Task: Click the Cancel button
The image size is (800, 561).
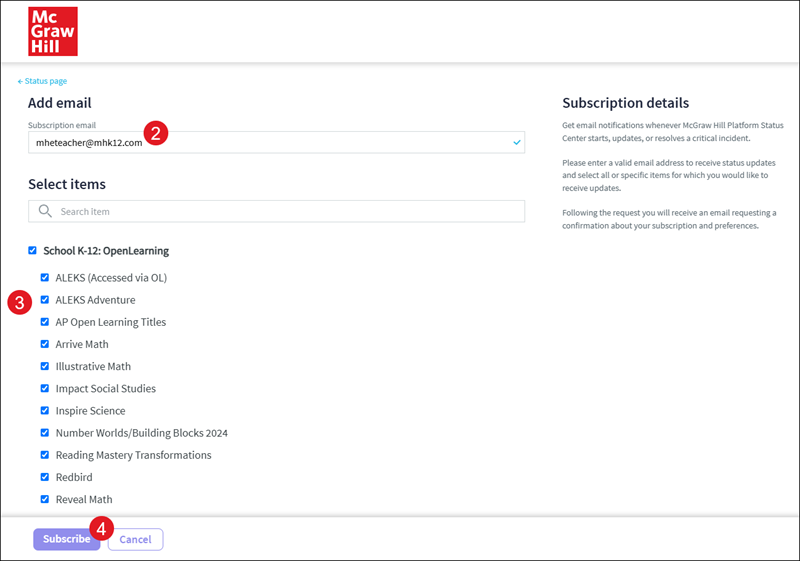Action: (135, 539)
